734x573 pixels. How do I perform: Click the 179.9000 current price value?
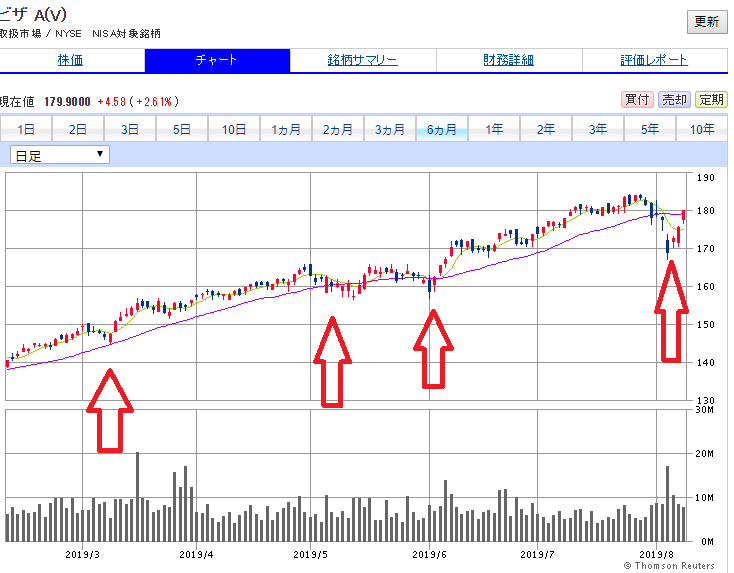[x=67, y=102]
